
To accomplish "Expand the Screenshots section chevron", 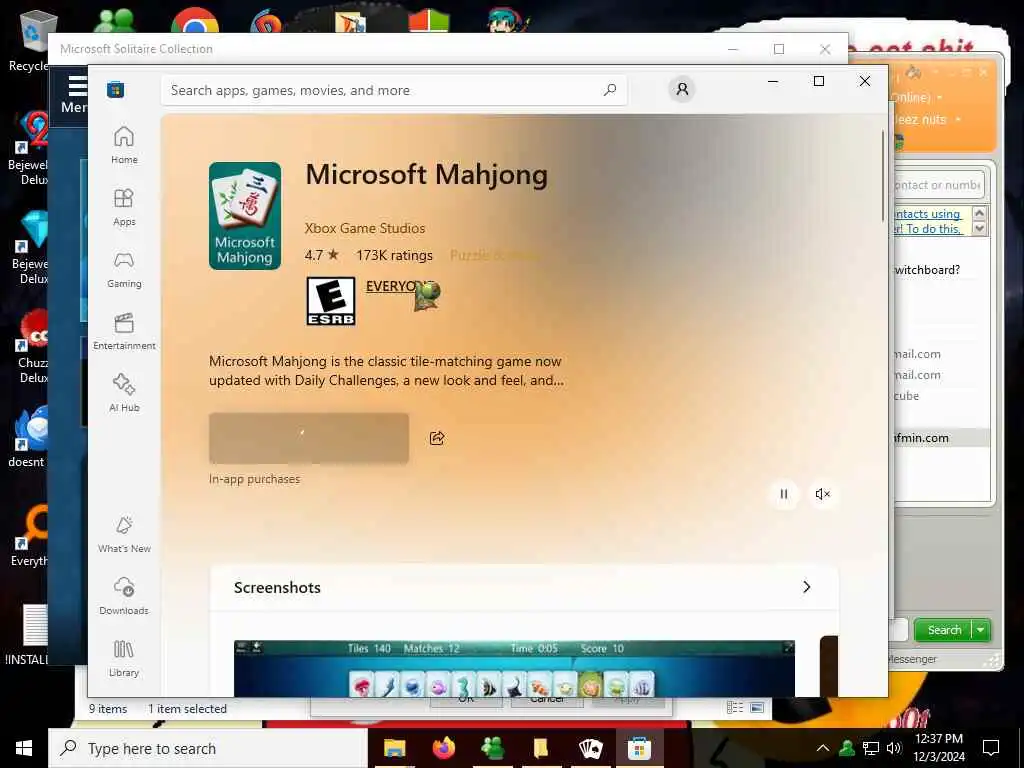I will (807, 587).
